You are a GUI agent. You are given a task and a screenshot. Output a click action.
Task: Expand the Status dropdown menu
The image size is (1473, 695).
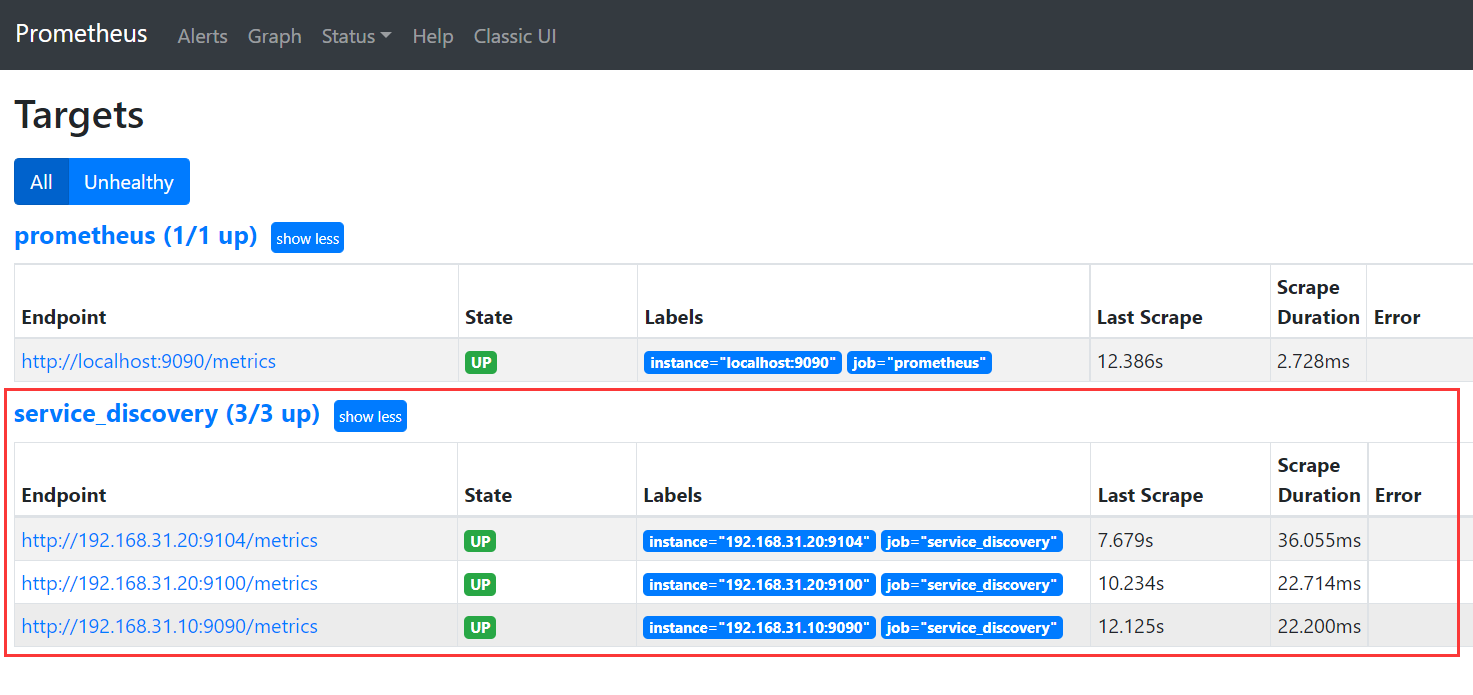click(356, 36)
